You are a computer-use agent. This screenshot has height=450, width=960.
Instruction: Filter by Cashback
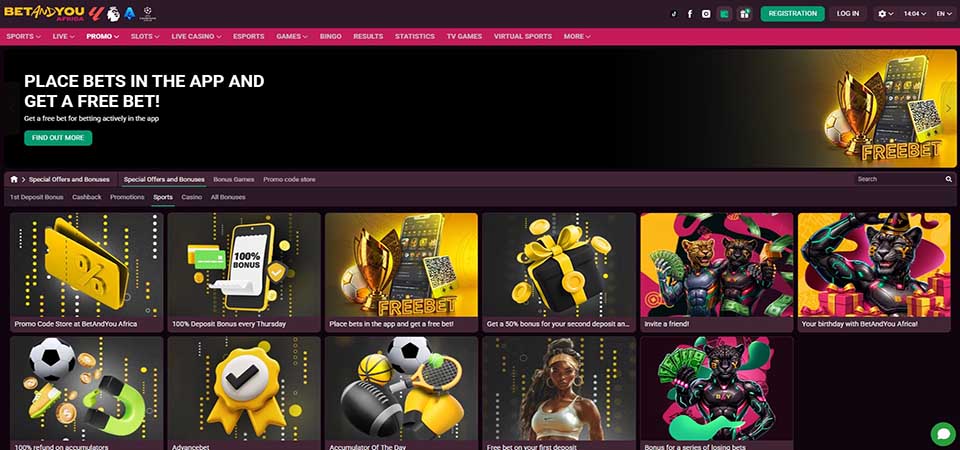tap(87, 197)
